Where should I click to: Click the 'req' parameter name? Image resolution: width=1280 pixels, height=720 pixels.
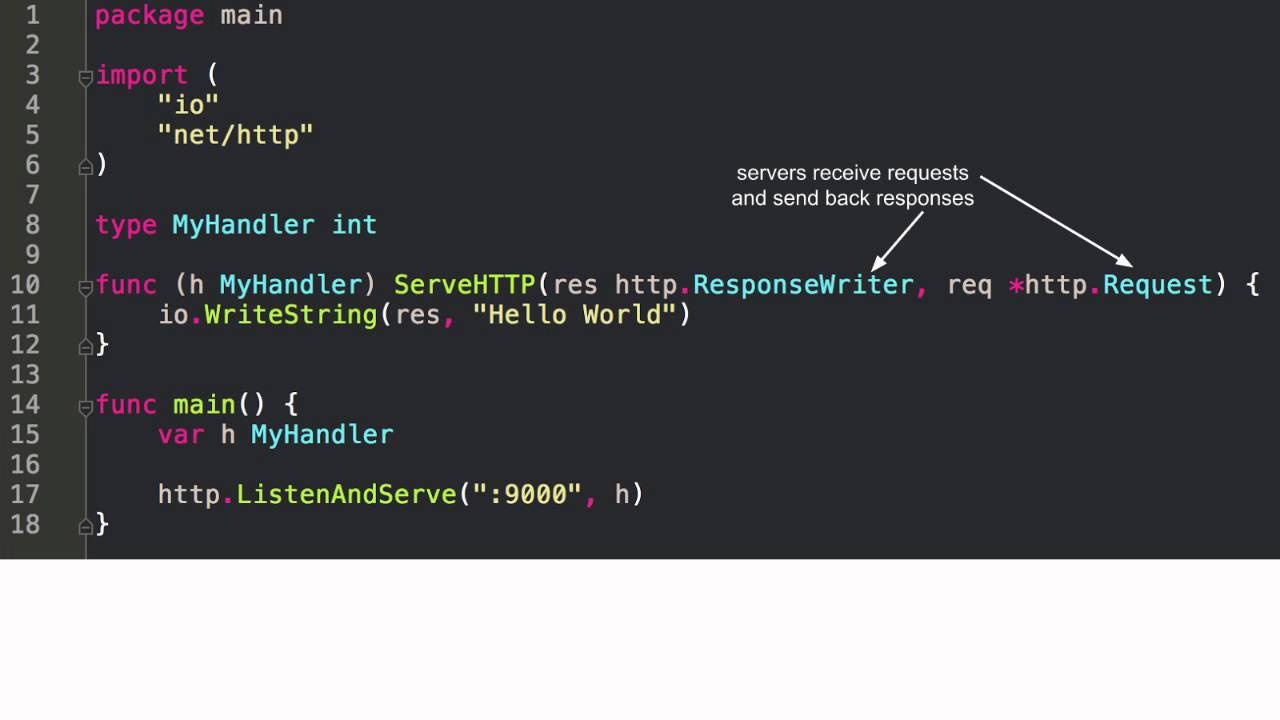click(x=970, y=286)
